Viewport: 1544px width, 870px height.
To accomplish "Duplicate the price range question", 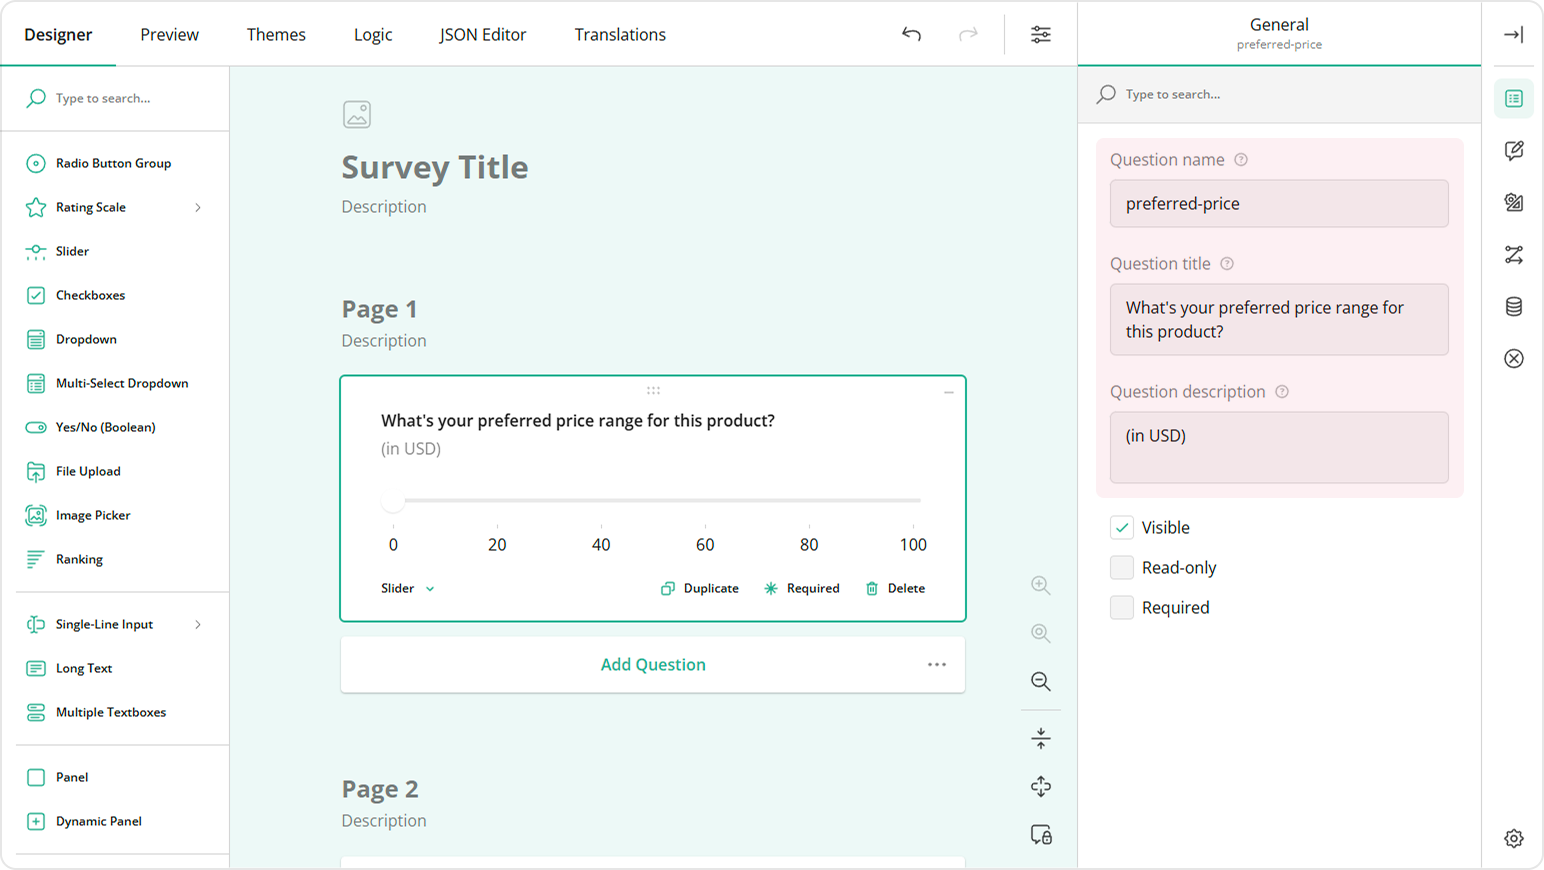I will (x=699, y=588).
